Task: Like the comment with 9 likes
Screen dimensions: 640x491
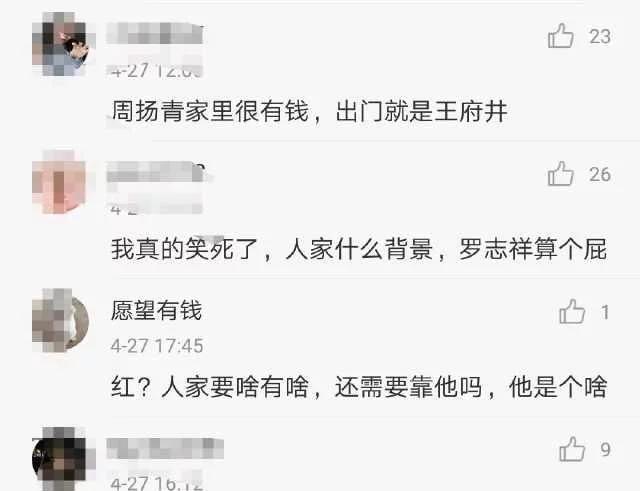Action: [572, 449]
